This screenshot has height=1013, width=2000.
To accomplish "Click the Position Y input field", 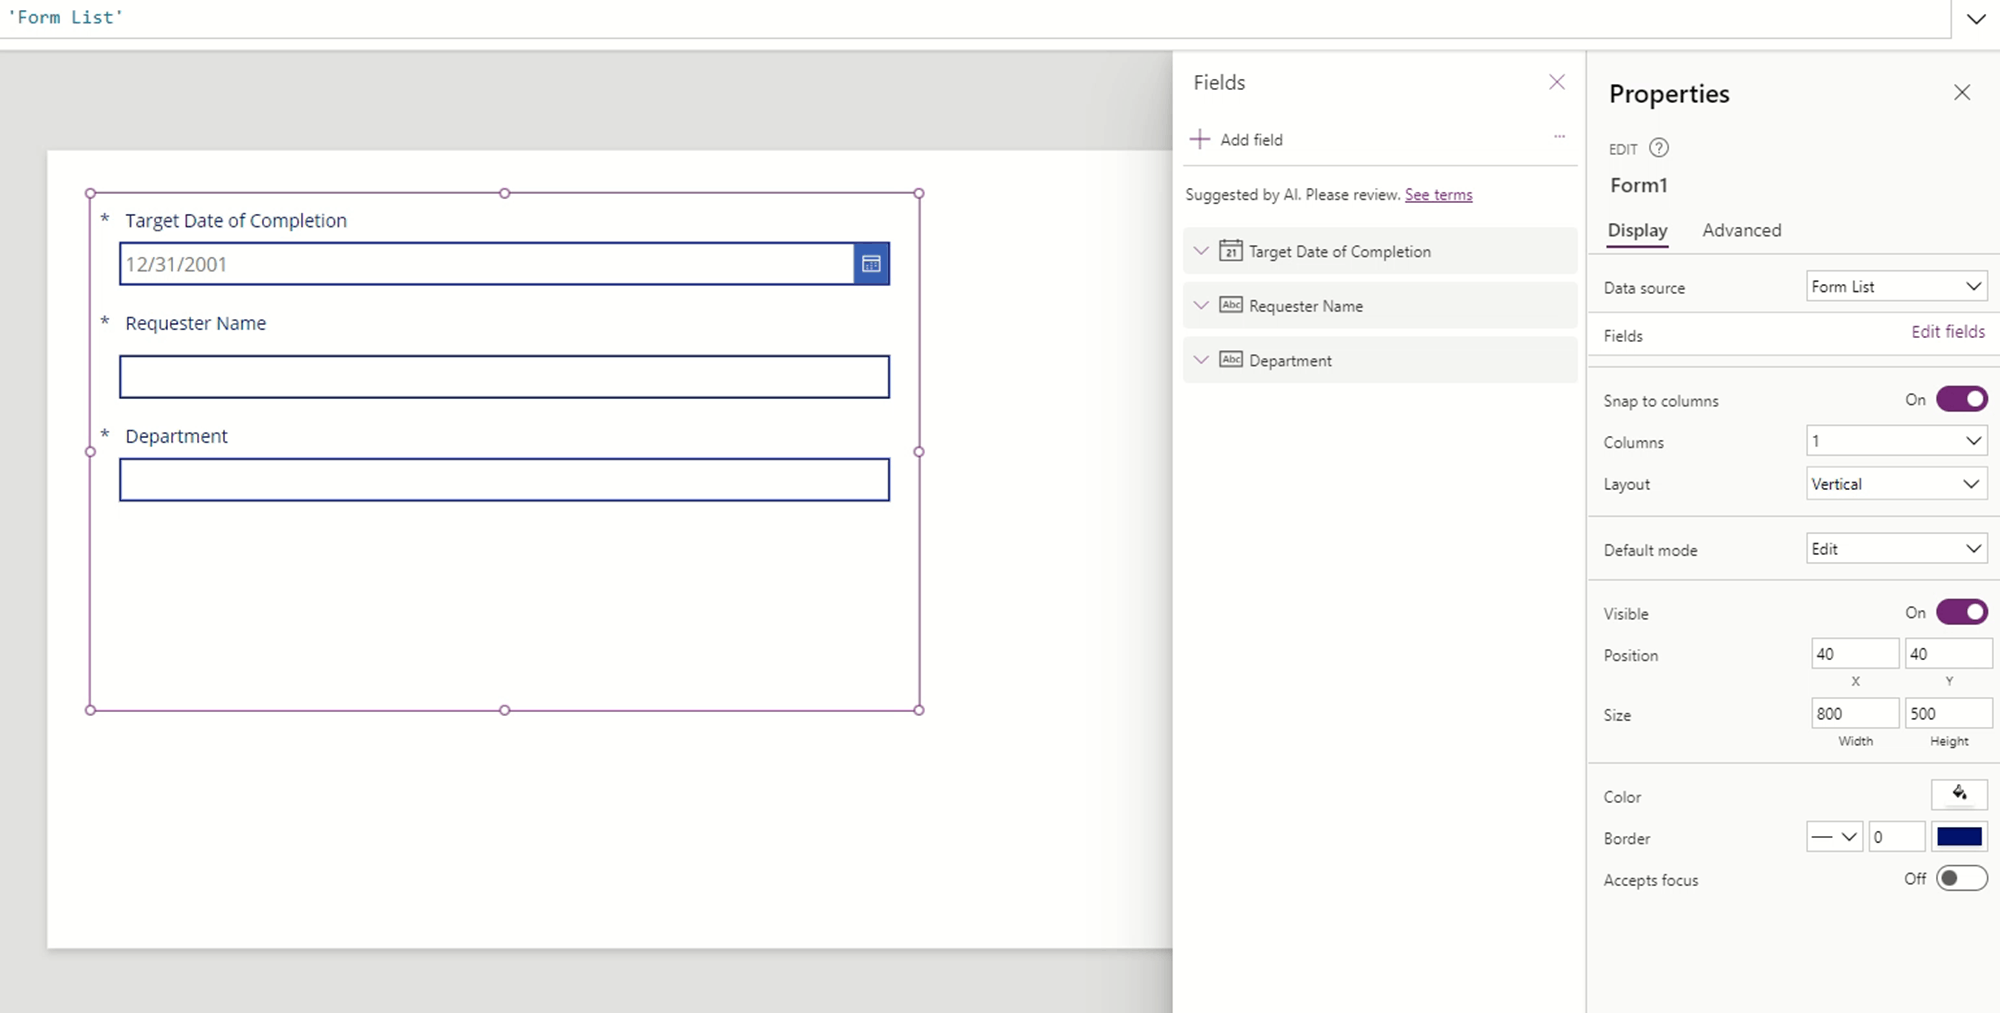I will point(1948,654).
